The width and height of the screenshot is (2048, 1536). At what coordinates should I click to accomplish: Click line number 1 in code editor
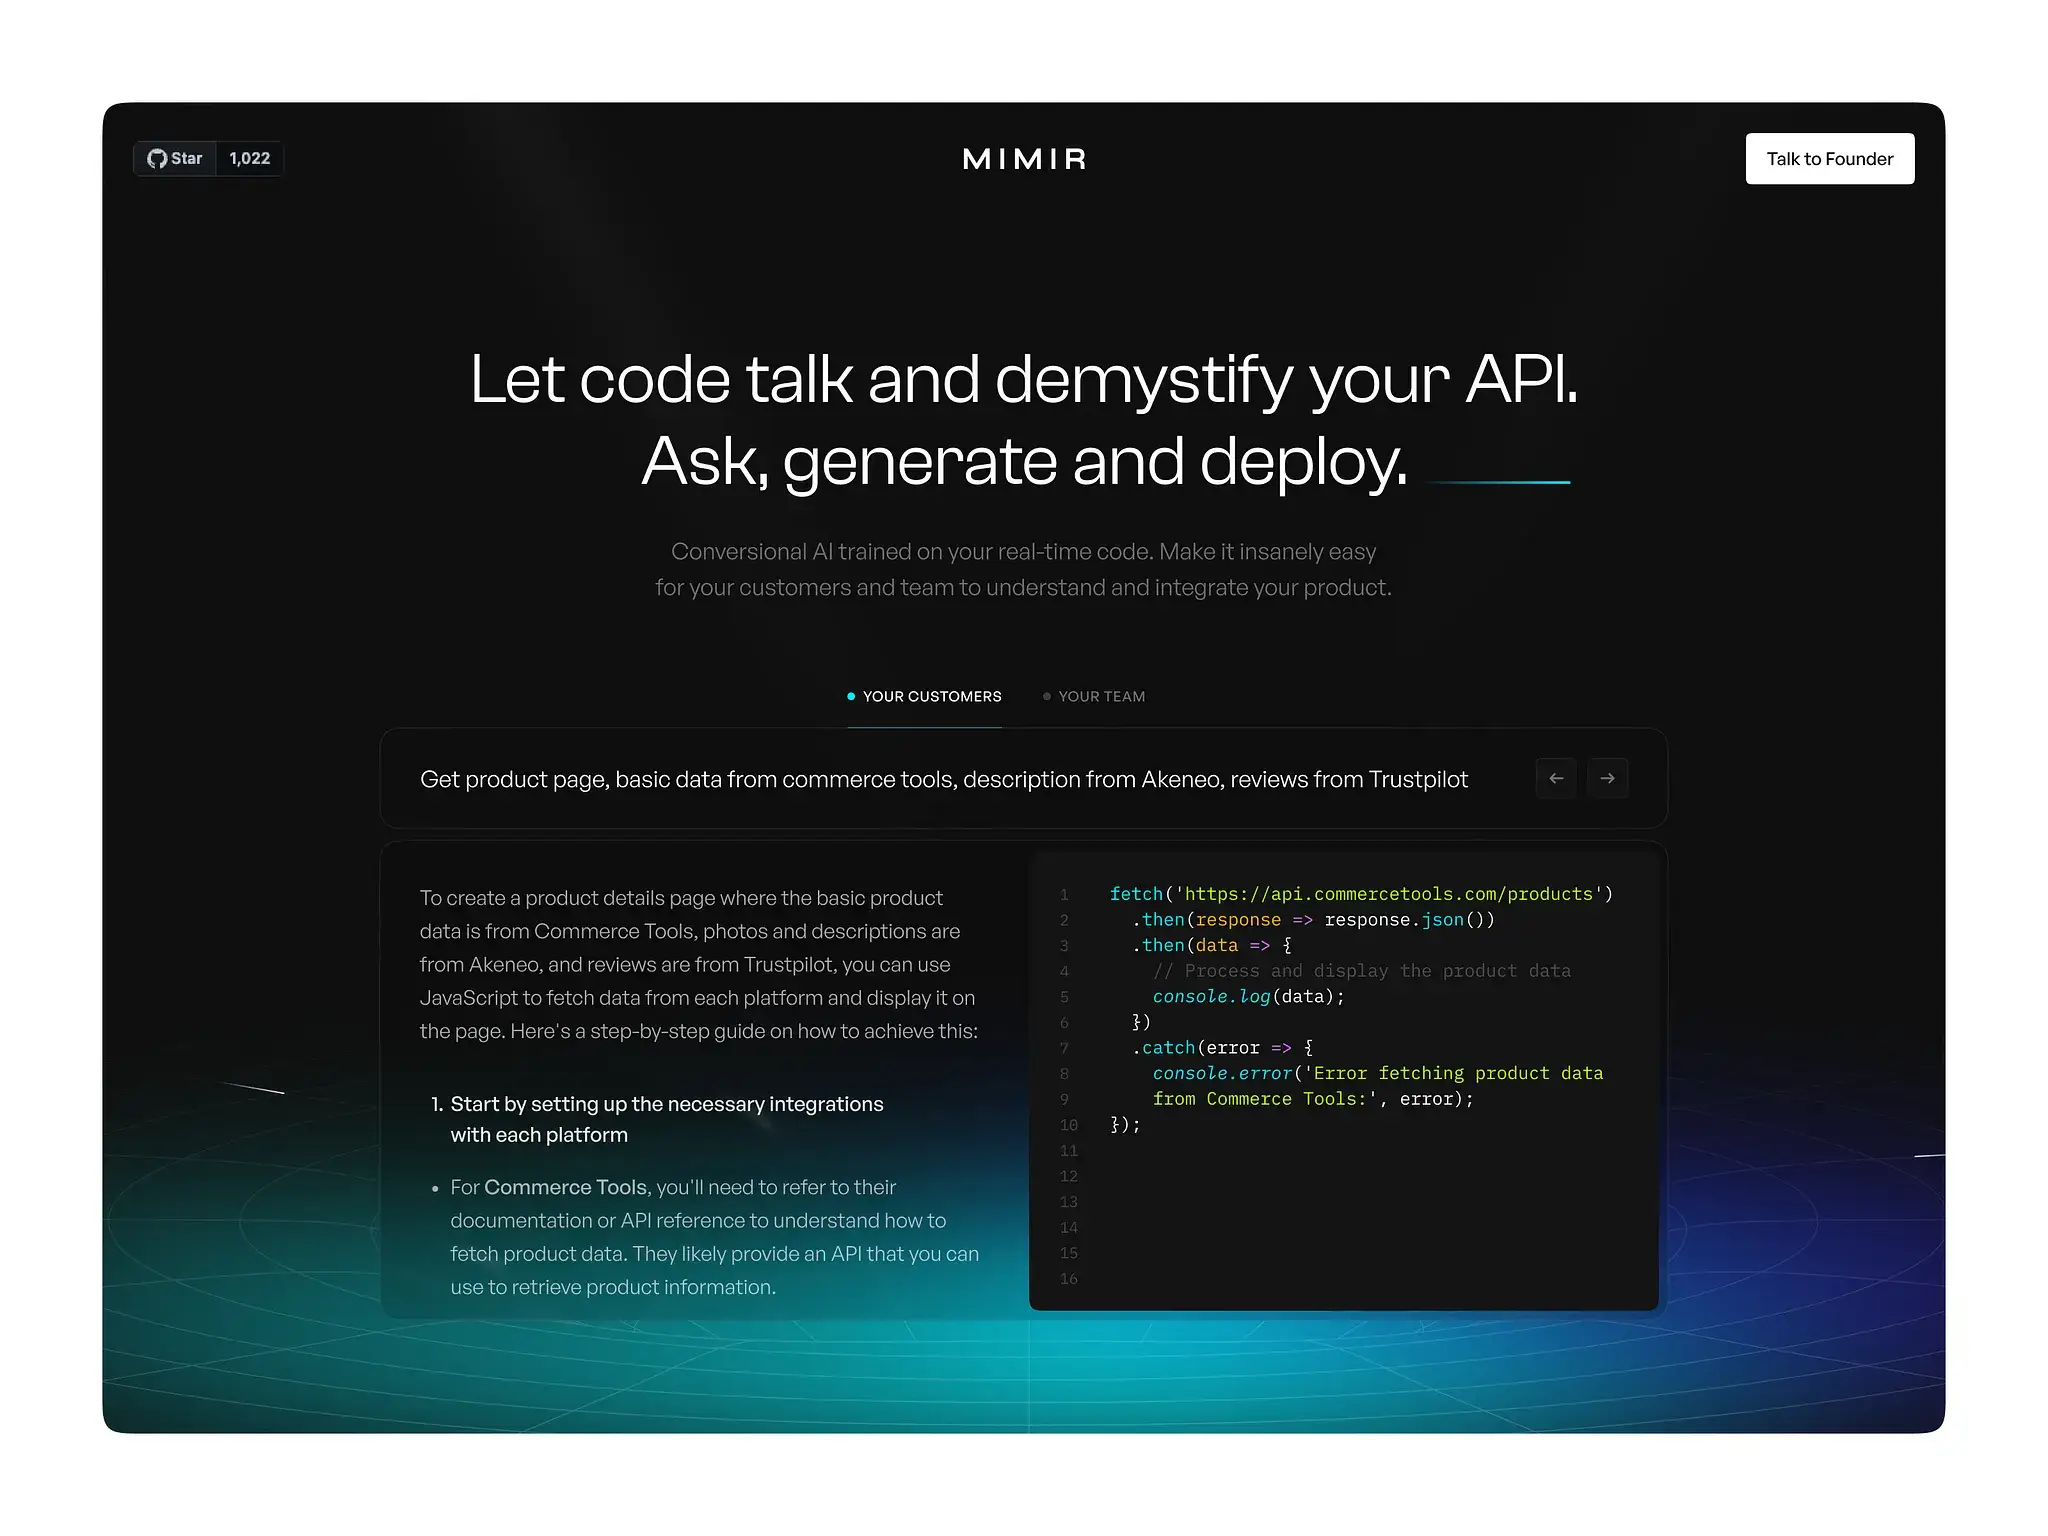point(1065,895)
